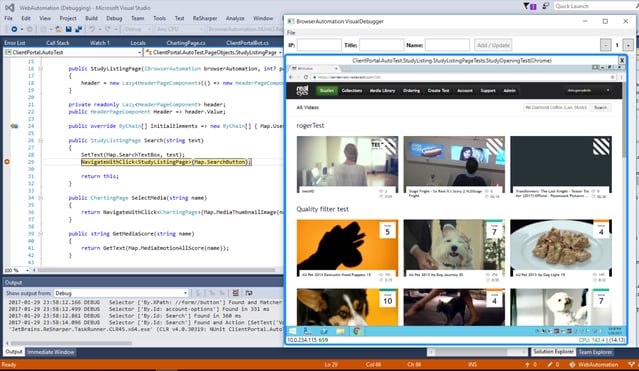Open the ReSharper menu

(x=205, y=18)
